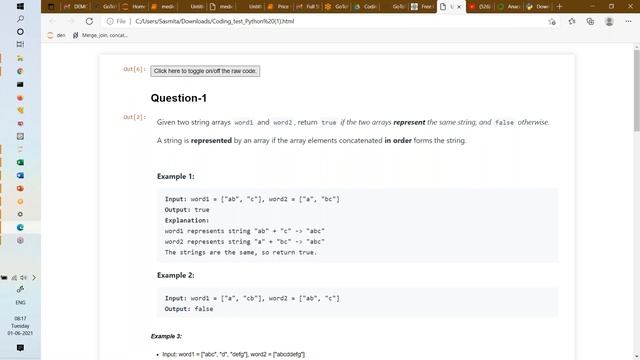
Task: Click 'Output: true' in Example 1
Action: click(187, 210)
